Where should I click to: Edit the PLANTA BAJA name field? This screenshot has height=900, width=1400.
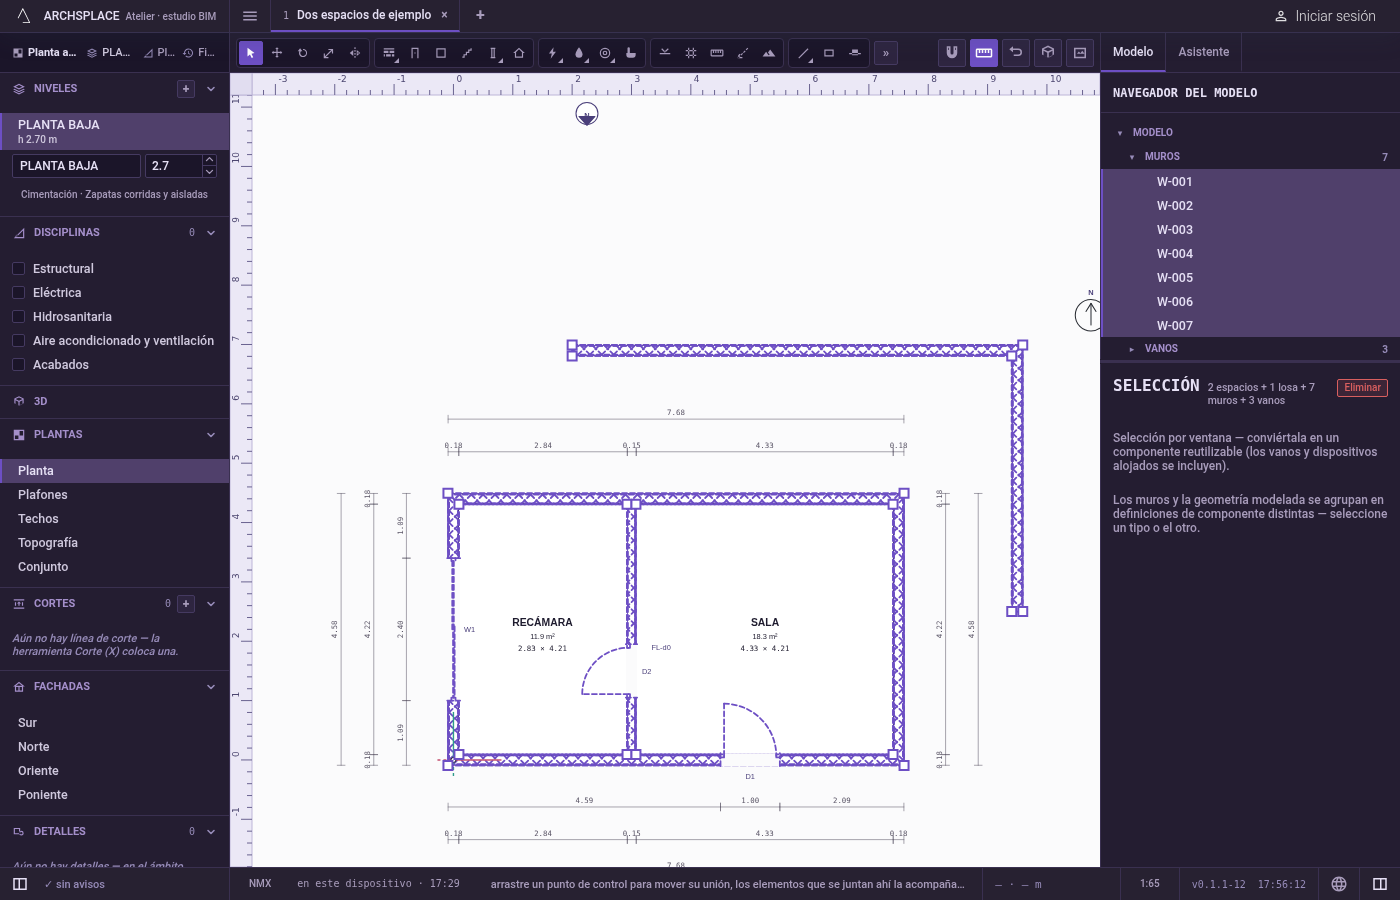77,166
